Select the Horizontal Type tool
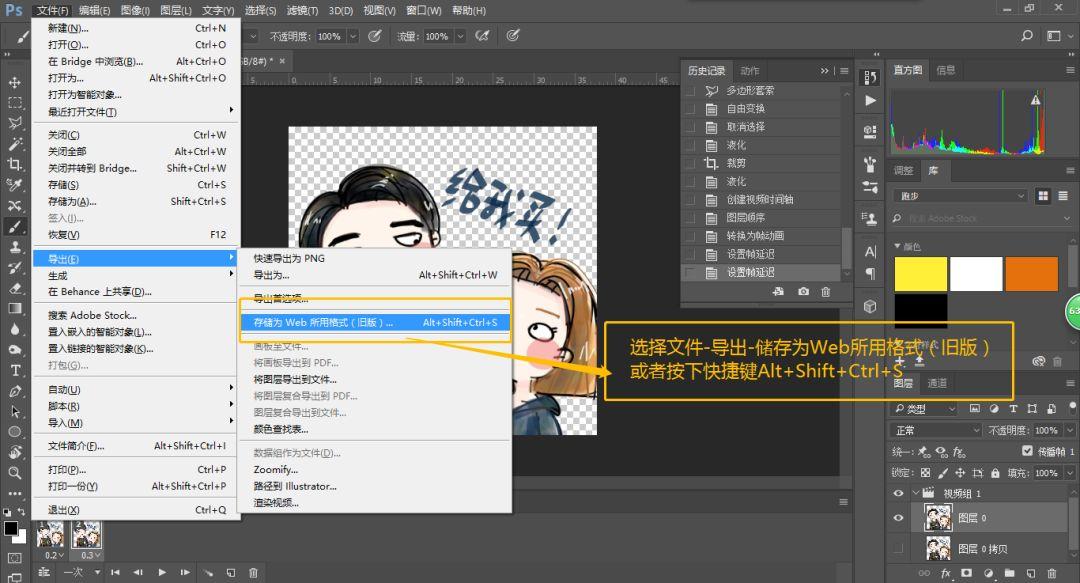The image size is (1080, 583). point(14,370)
